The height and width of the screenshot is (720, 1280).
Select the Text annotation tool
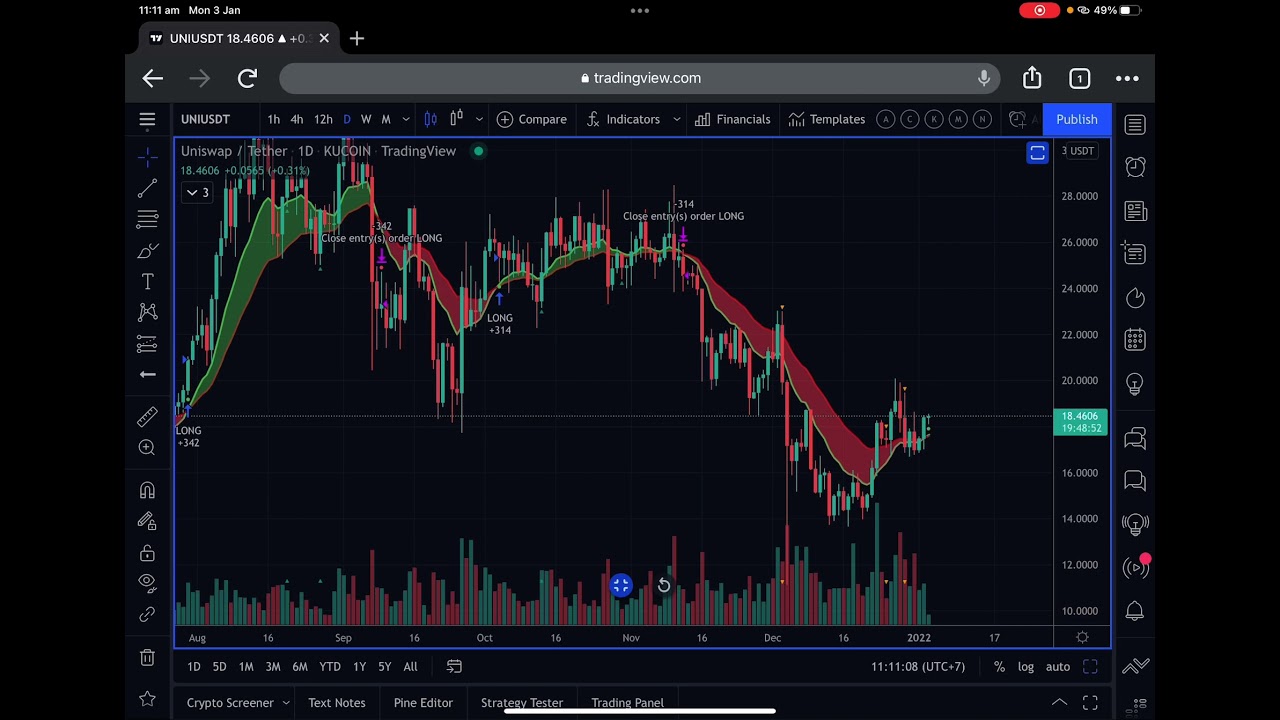coord(147,282)
